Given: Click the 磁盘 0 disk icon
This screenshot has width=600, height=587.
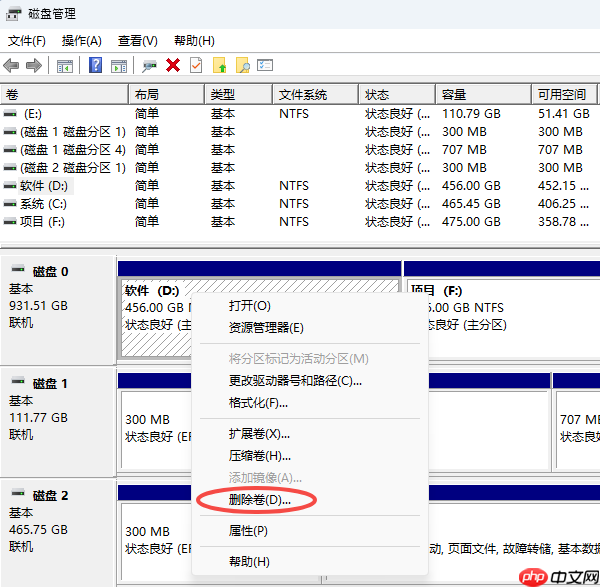Looking at the screenshot, I should tap(18, 269).
